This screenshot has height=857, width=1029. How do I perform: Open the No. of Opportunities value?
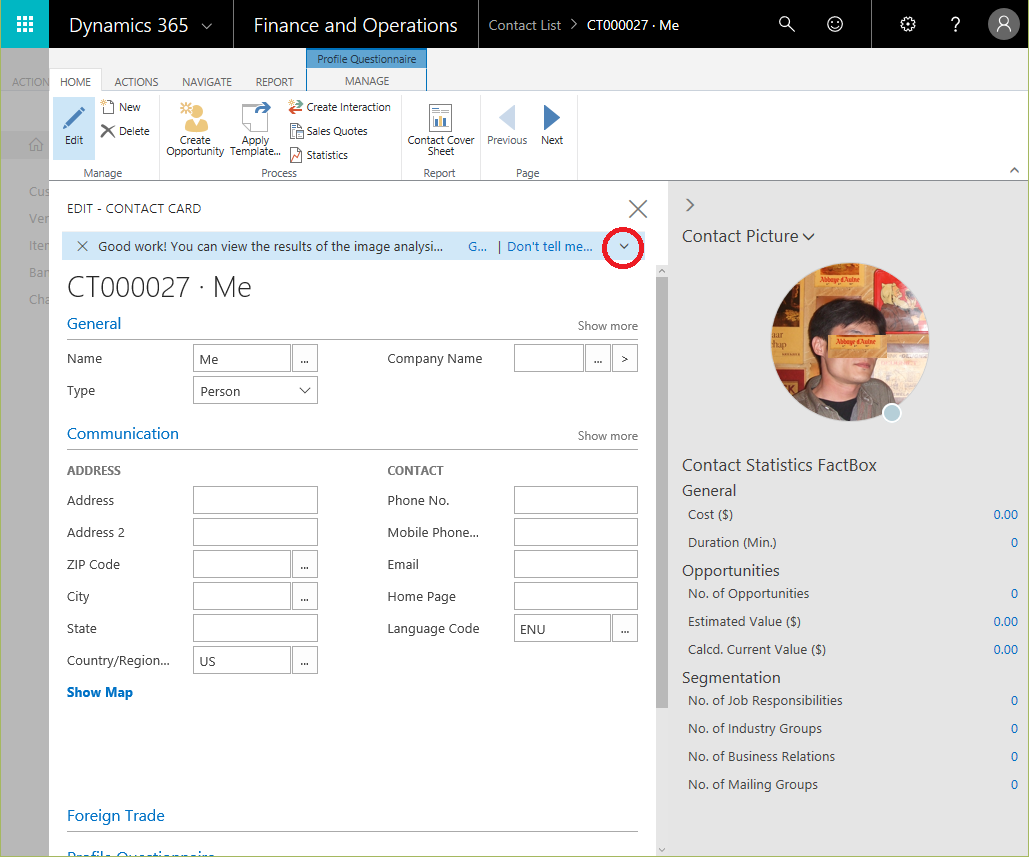pos(1014,593)
